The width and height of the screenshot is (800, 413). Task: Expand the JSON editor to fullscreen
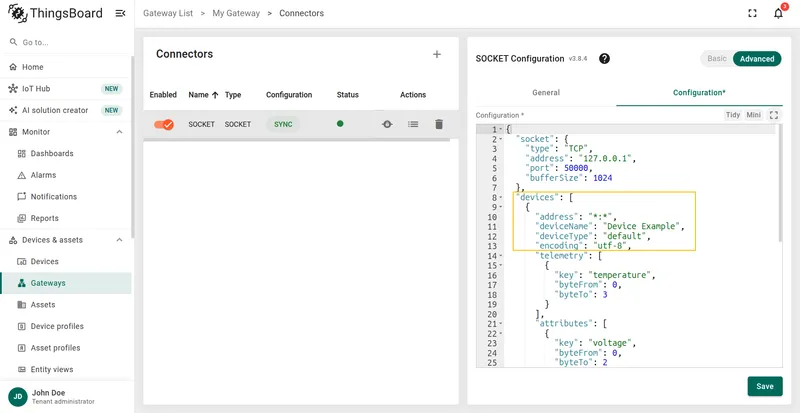[x=774, y=115]
